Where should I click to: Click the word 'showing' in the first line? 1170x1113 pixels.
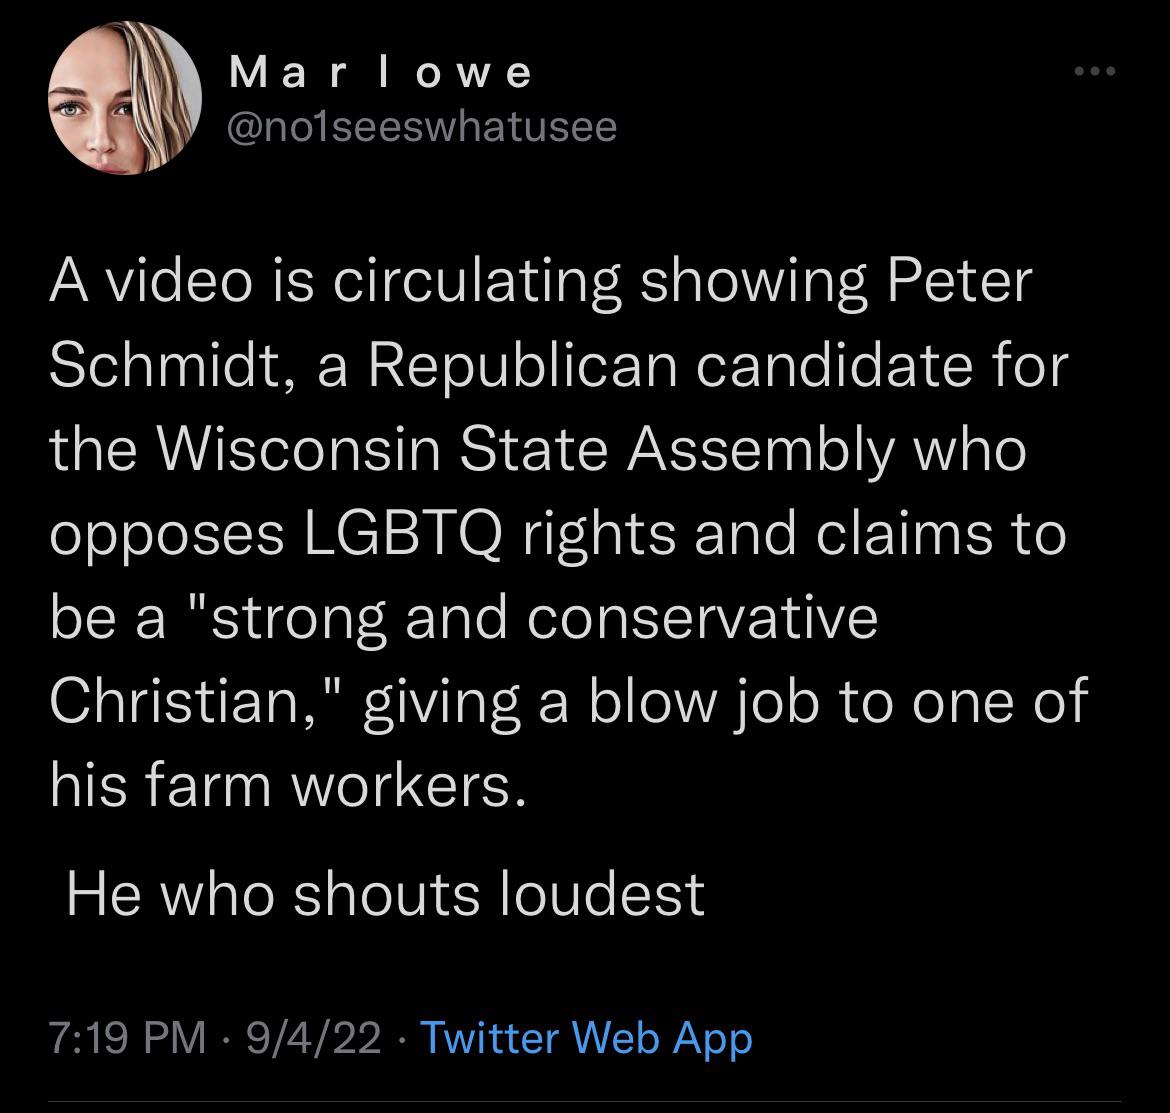pyautogui.click(x=754, y=283)
